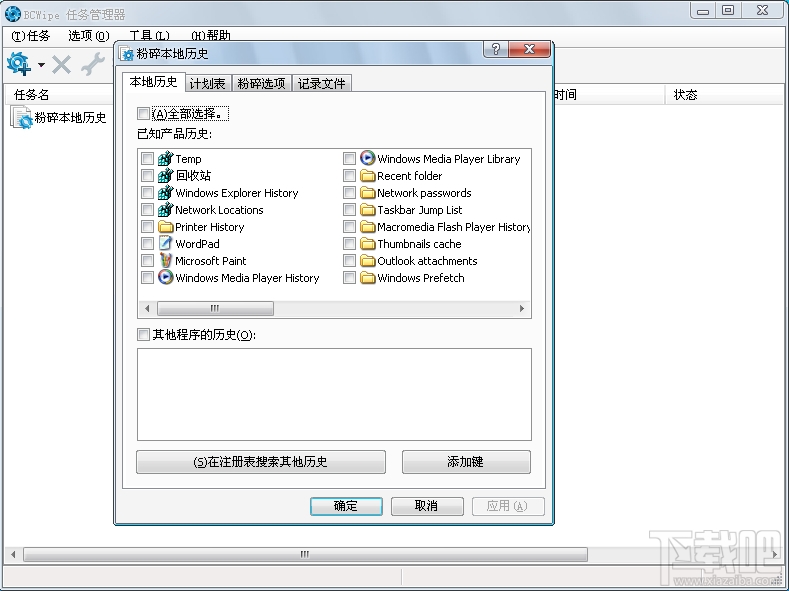Click left arrow of product list scrollbar
The image size is (789, 591).
pyautogui.click(x=147, y=308)
